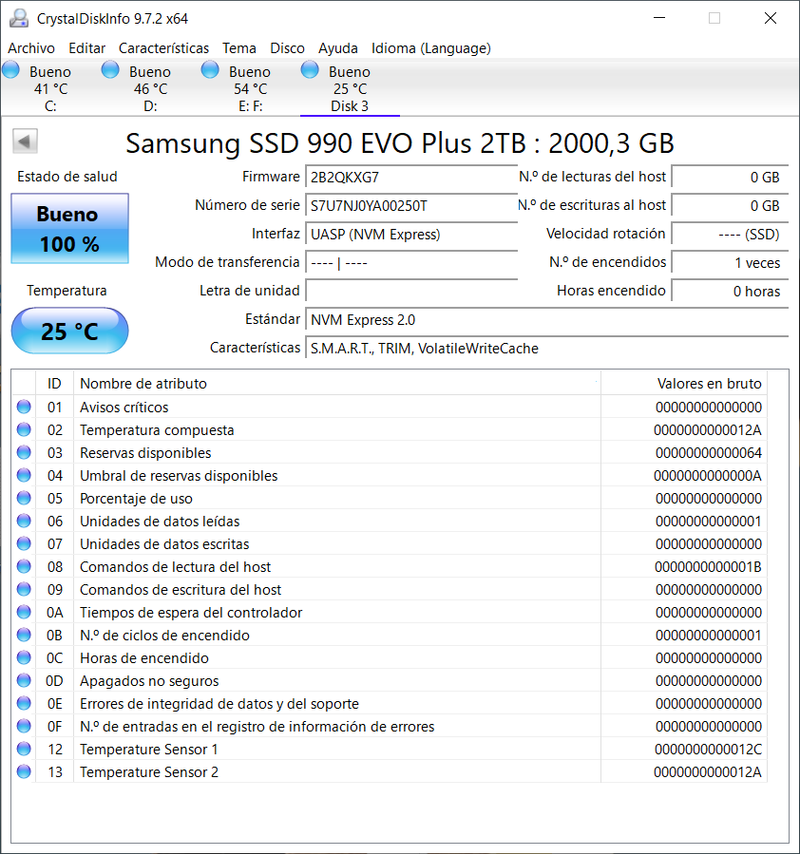Click status dot for Errores de integridad row

(x=23, y=704)
